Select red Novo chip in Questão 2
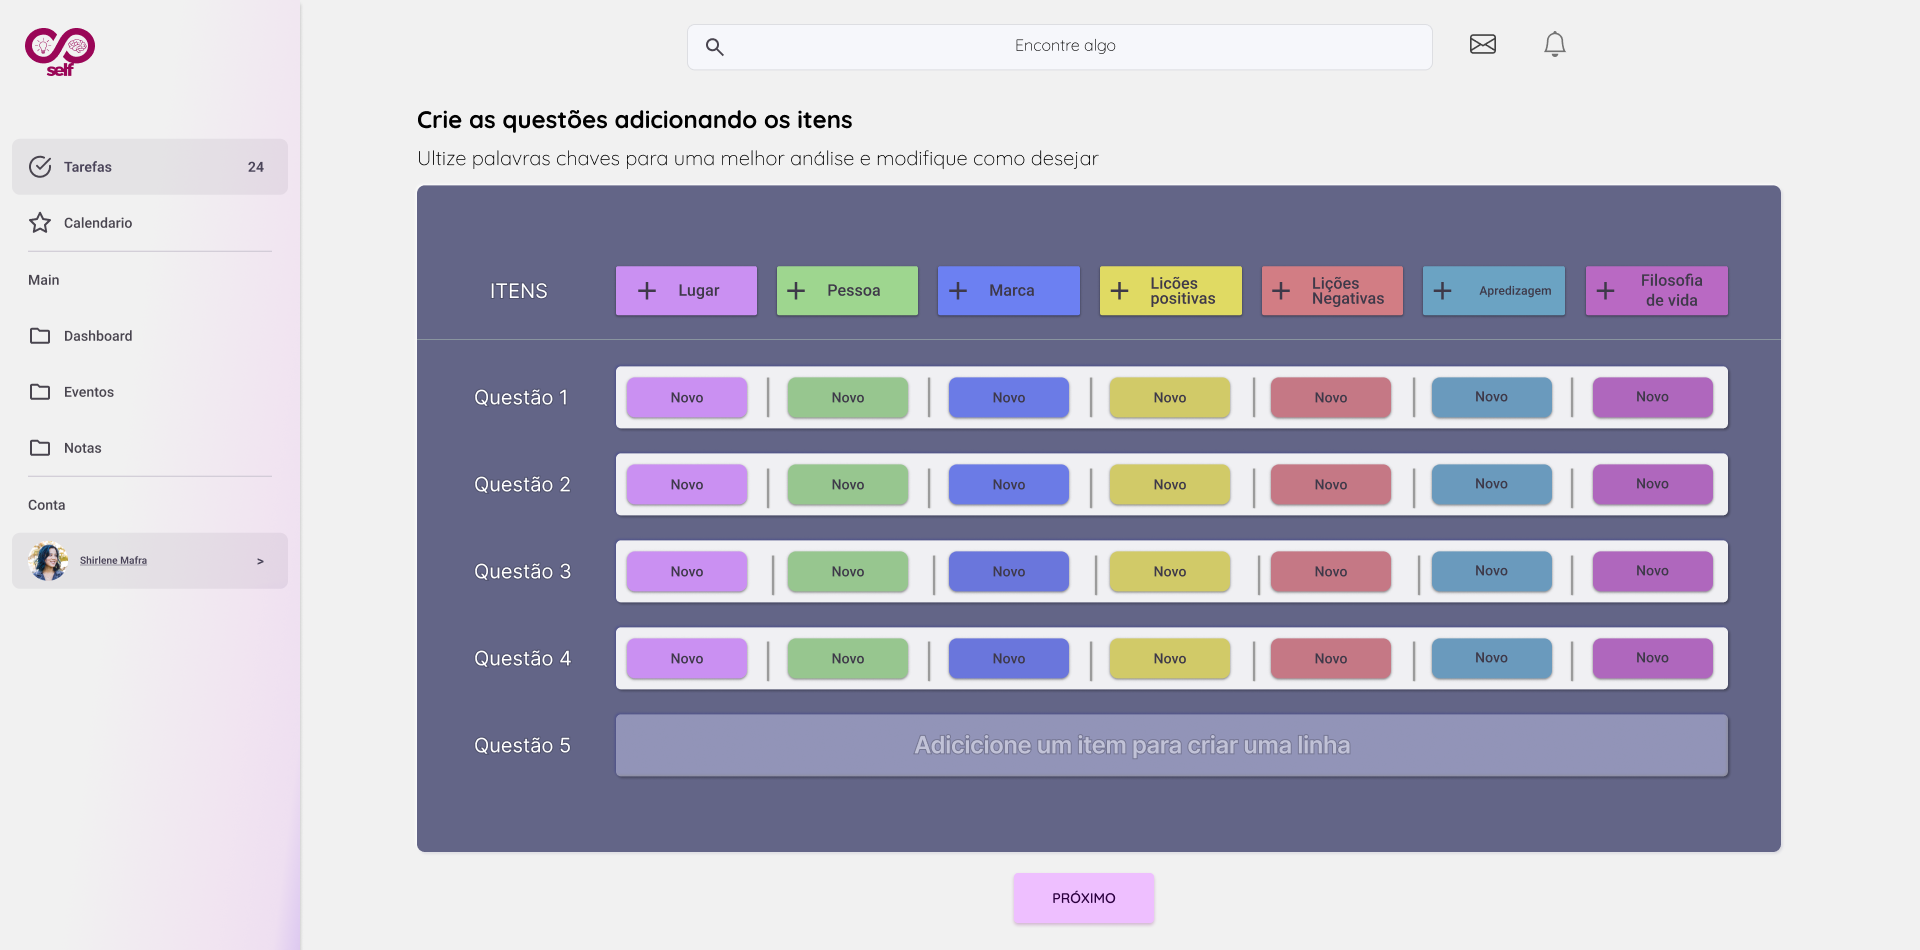 tap(1331, 484)
